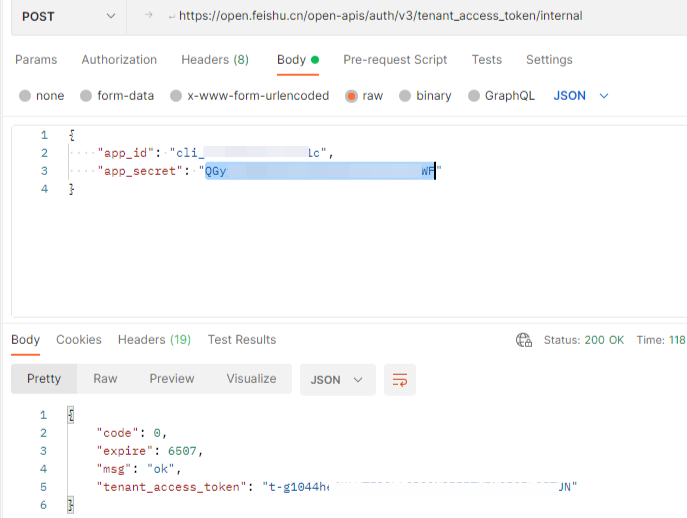Open the response JSON format dropdown

pyautogui.click(x=337, y=380)
